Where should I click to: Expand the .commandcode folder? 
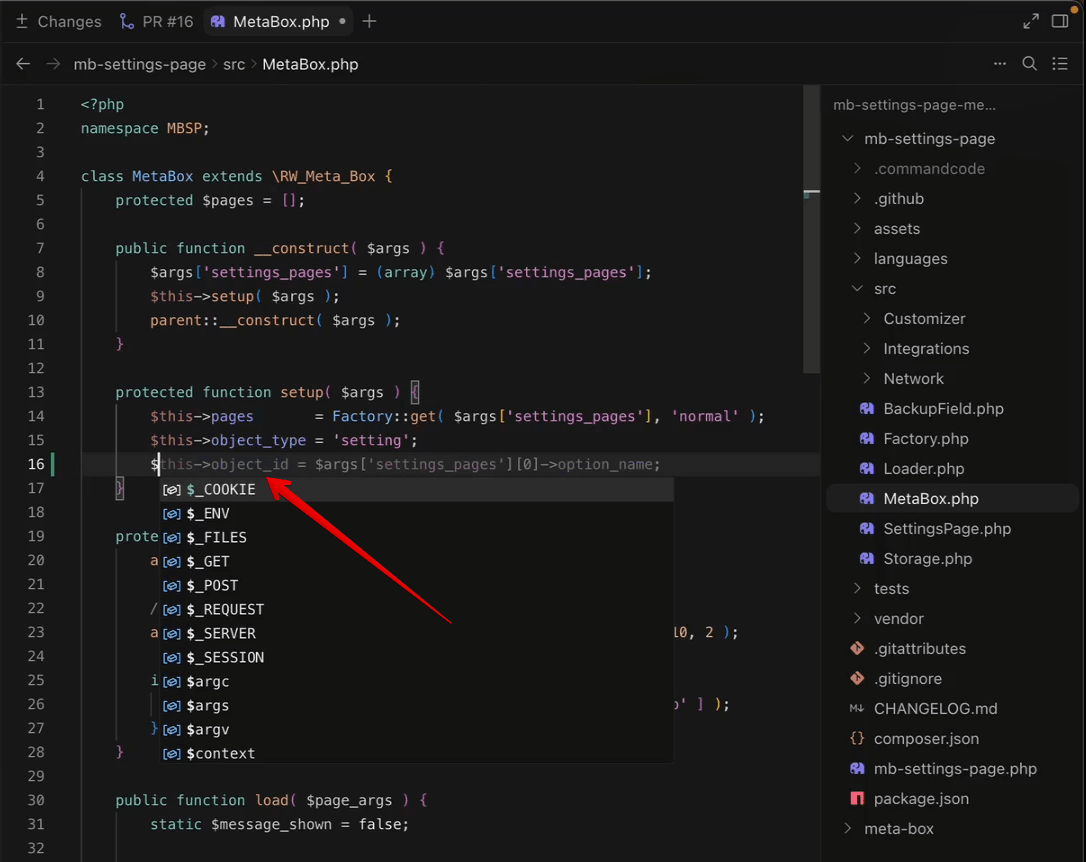[x=857, y=168]
